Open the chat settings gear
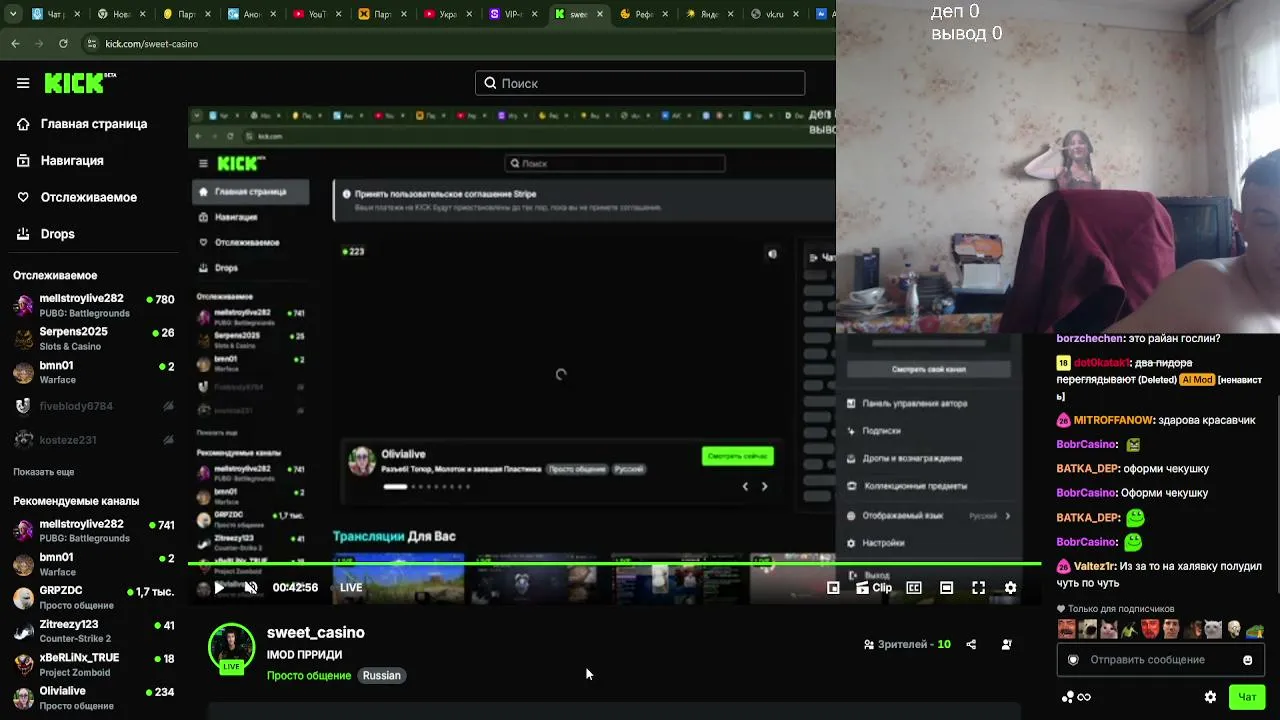1280x720 pixels. [1210, 697]
